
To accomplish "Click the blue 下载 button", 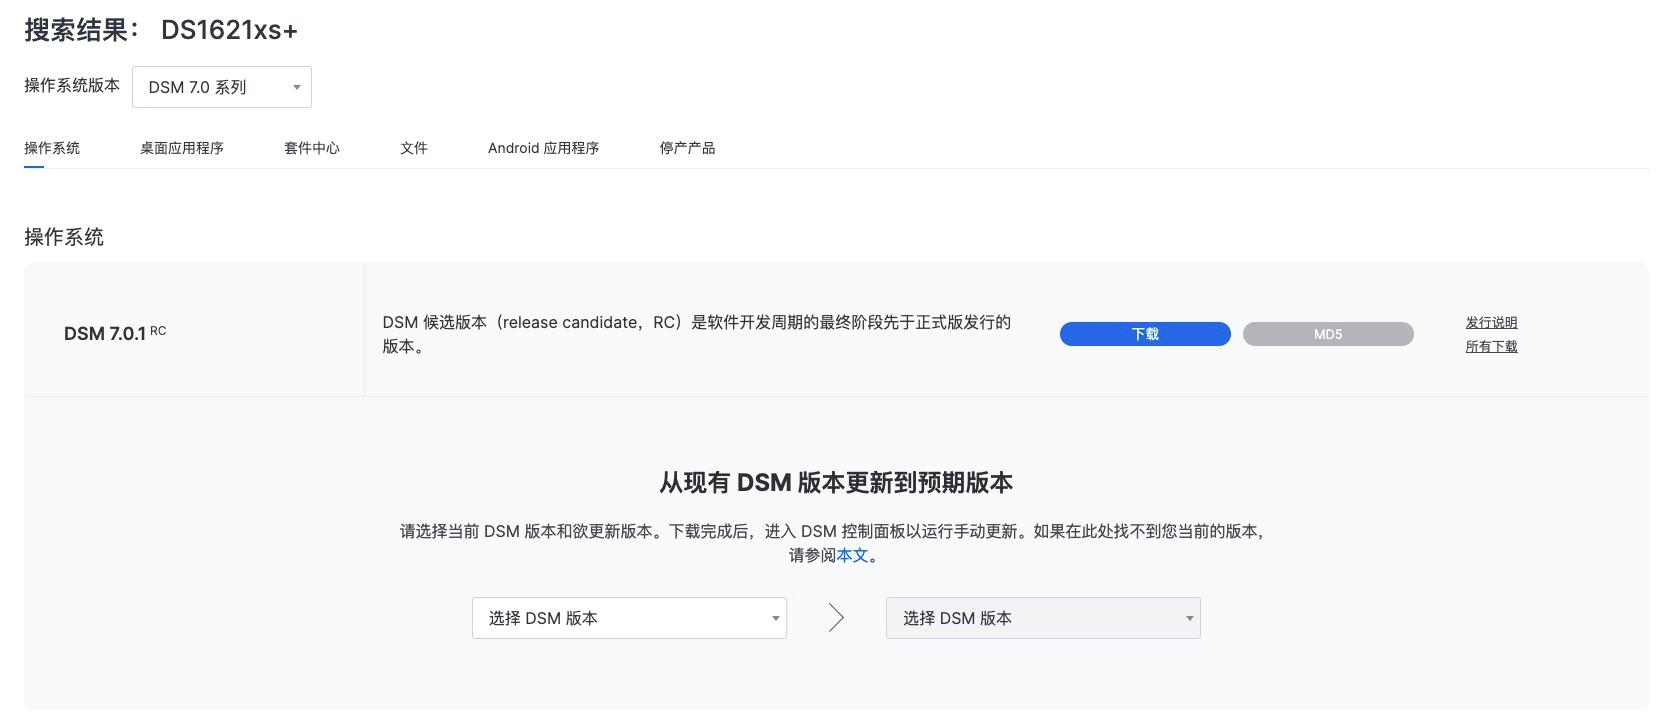I will point(1145,334).
